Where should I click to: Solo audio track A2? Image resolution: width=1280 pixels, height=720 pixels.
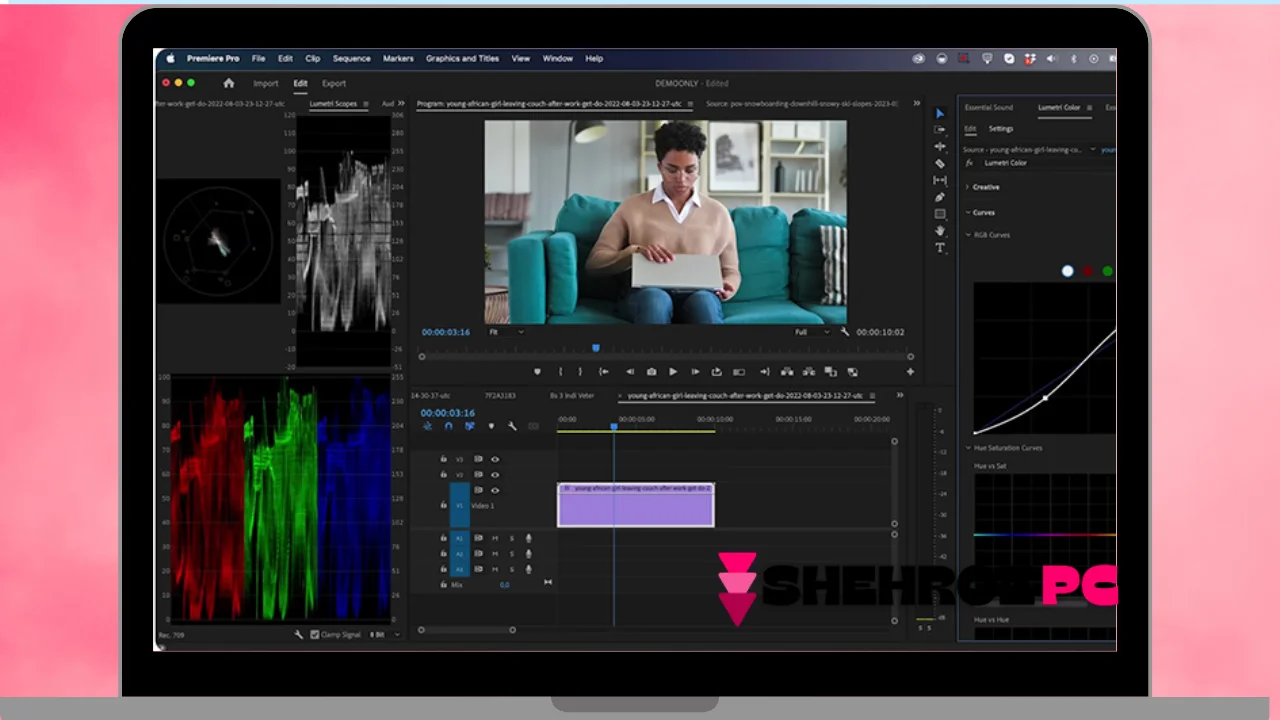(x=512, y=553)
